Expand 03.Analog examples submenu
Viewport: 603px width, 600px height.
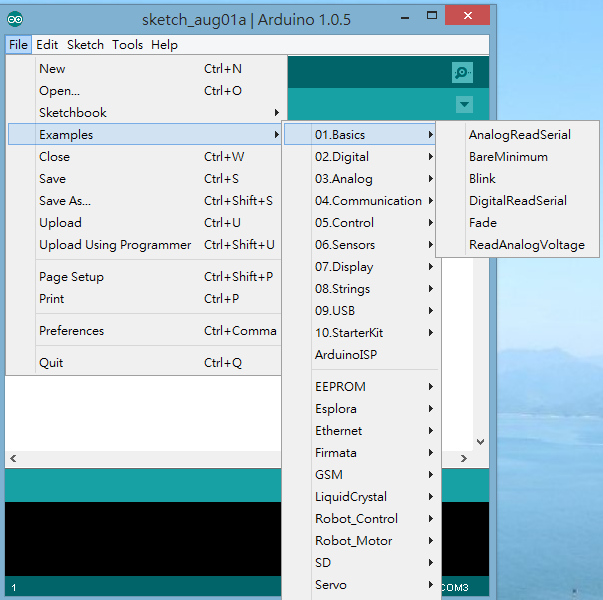[x=361, y=179]
